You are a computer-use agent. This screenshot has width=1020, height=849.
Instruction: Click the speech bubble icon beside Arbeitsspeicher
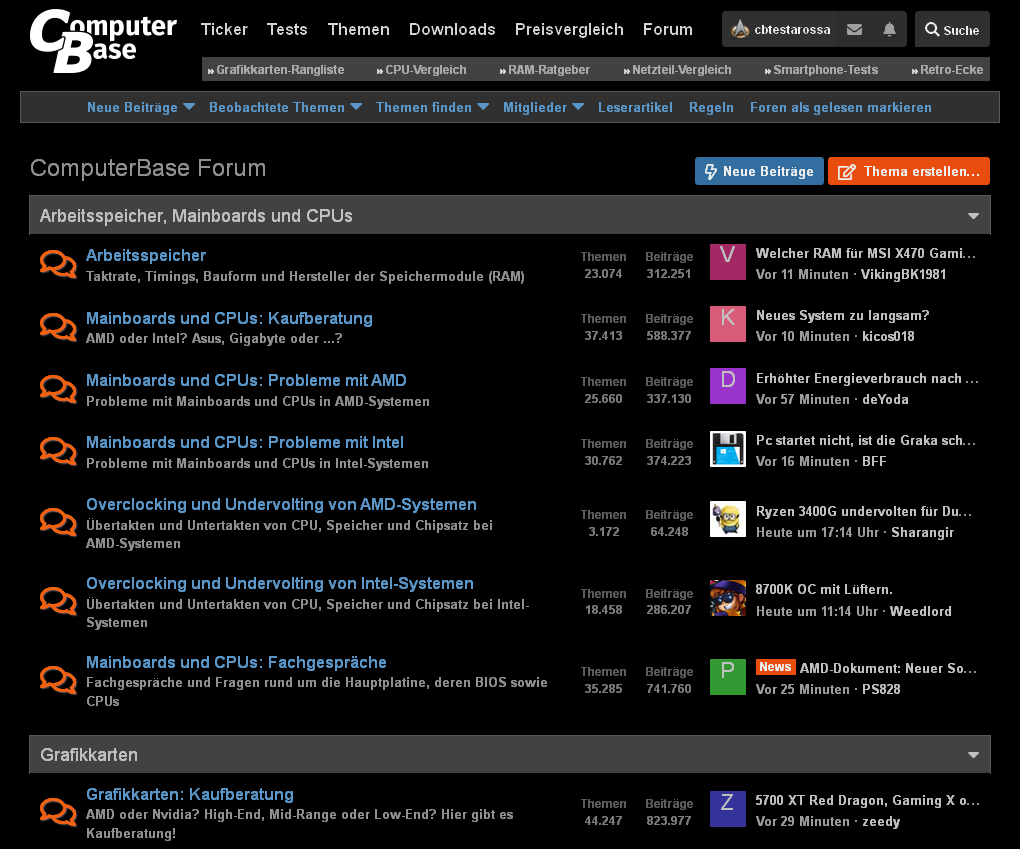pyautogui.click(x=58, y=263)
